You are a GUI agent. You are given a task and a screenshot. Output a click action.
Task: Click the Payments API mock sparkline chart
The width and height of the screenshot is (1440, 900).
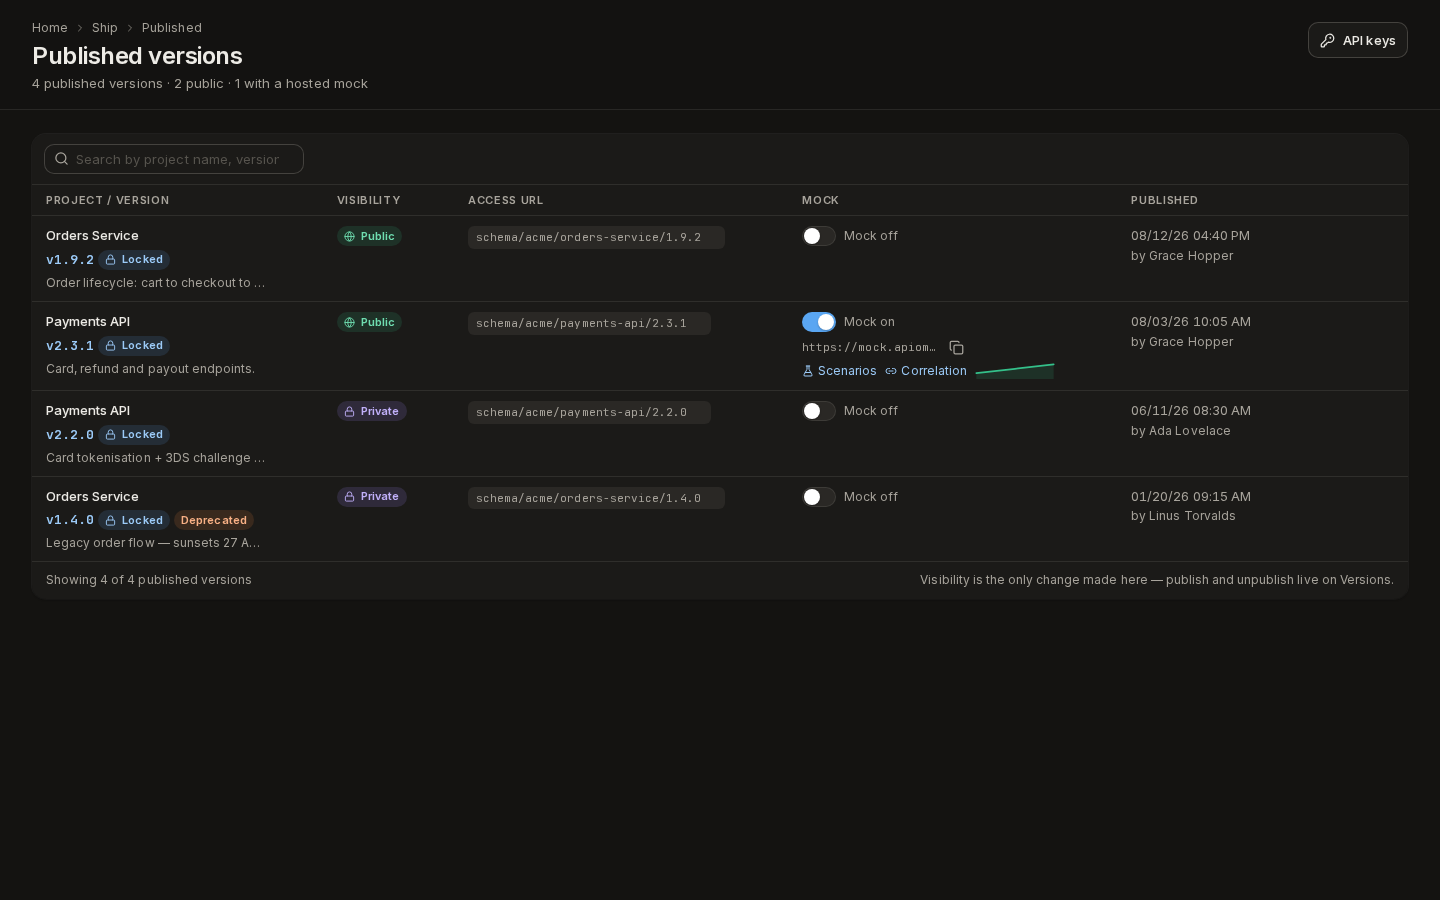point(1015,371)
